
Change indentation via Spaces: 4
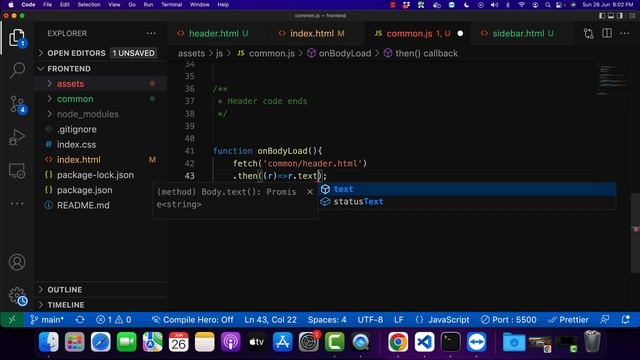[327, 320]
